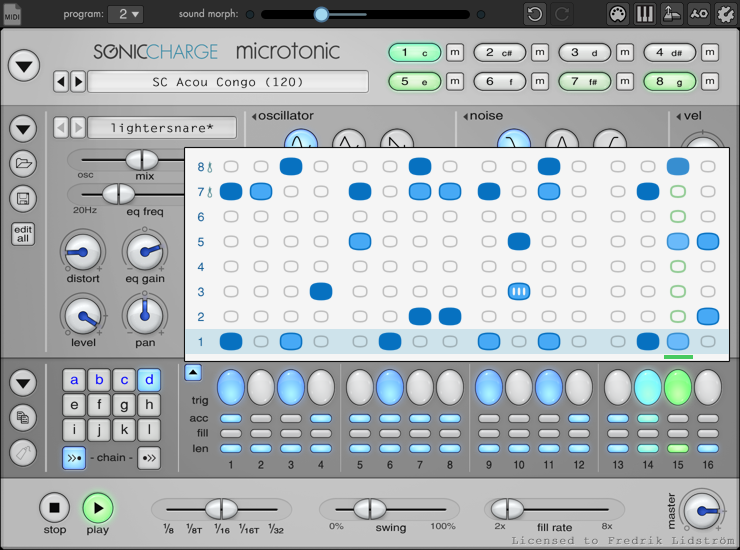Show the piano keyboard icon
Viewport: 740px width, 550px height.
pos(644,14)
